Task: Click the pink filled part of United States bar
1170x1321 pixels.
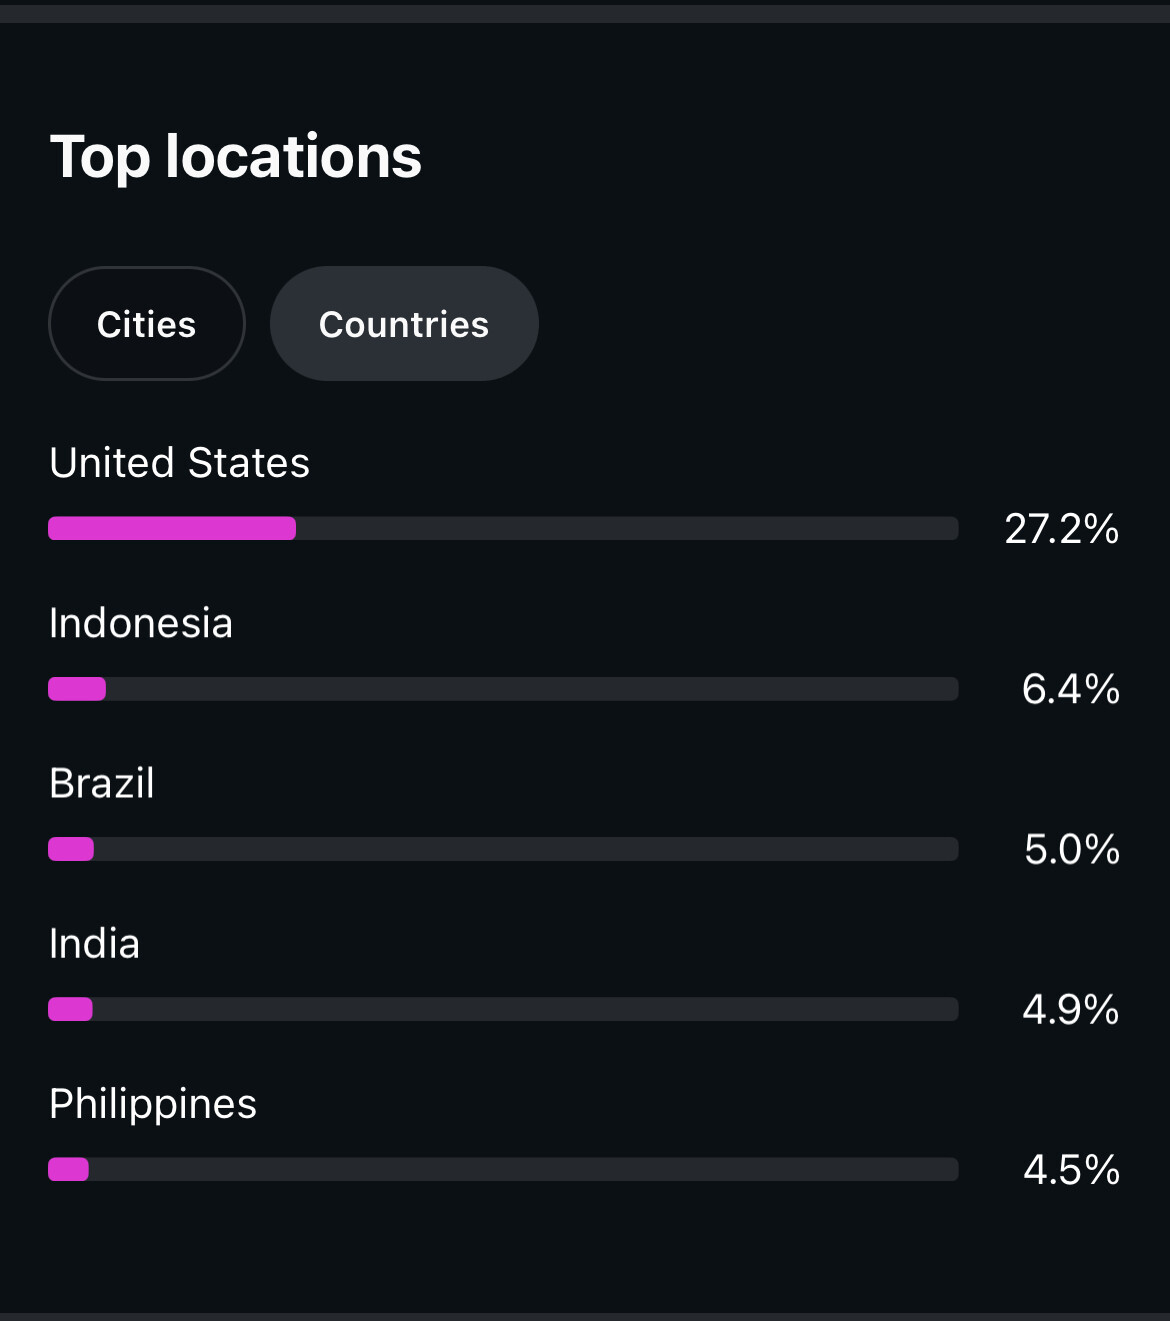Action: click(x=172, y=528)
